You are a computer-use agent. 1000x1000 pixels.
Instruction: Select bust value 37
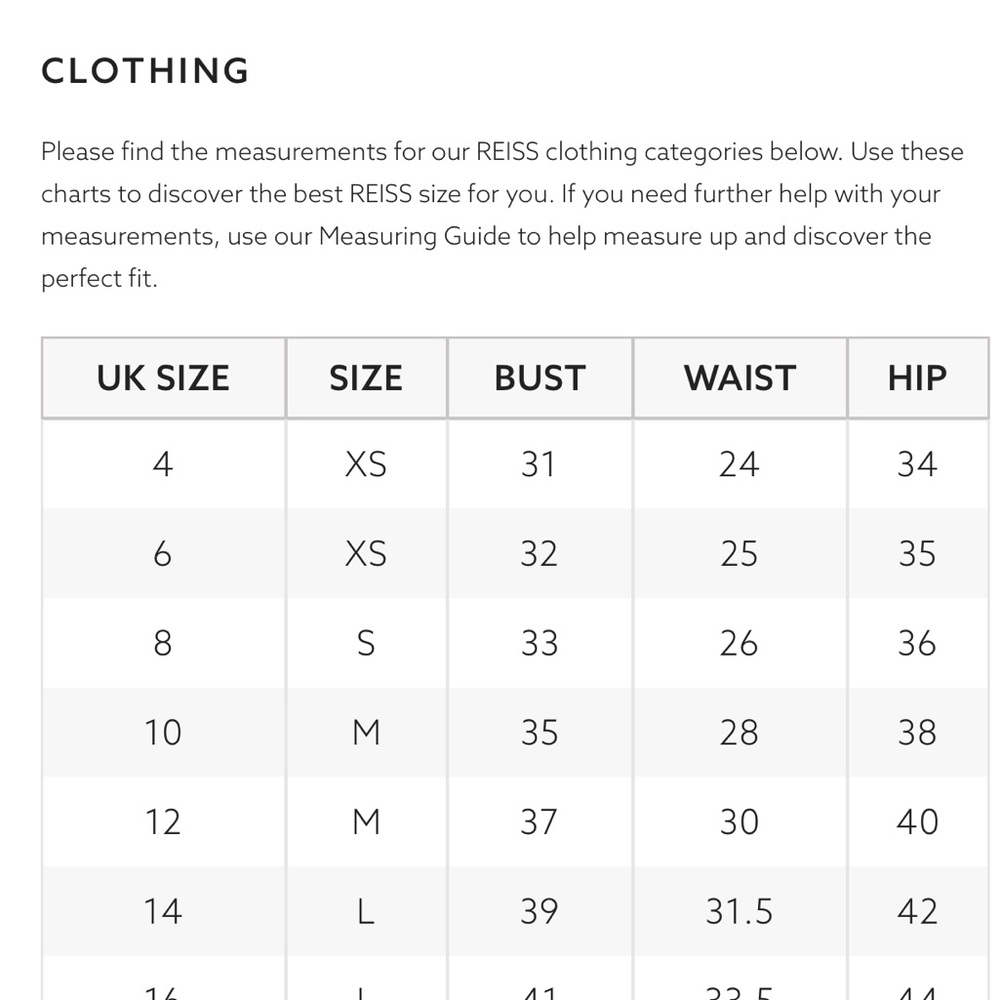tap(540, 821)
